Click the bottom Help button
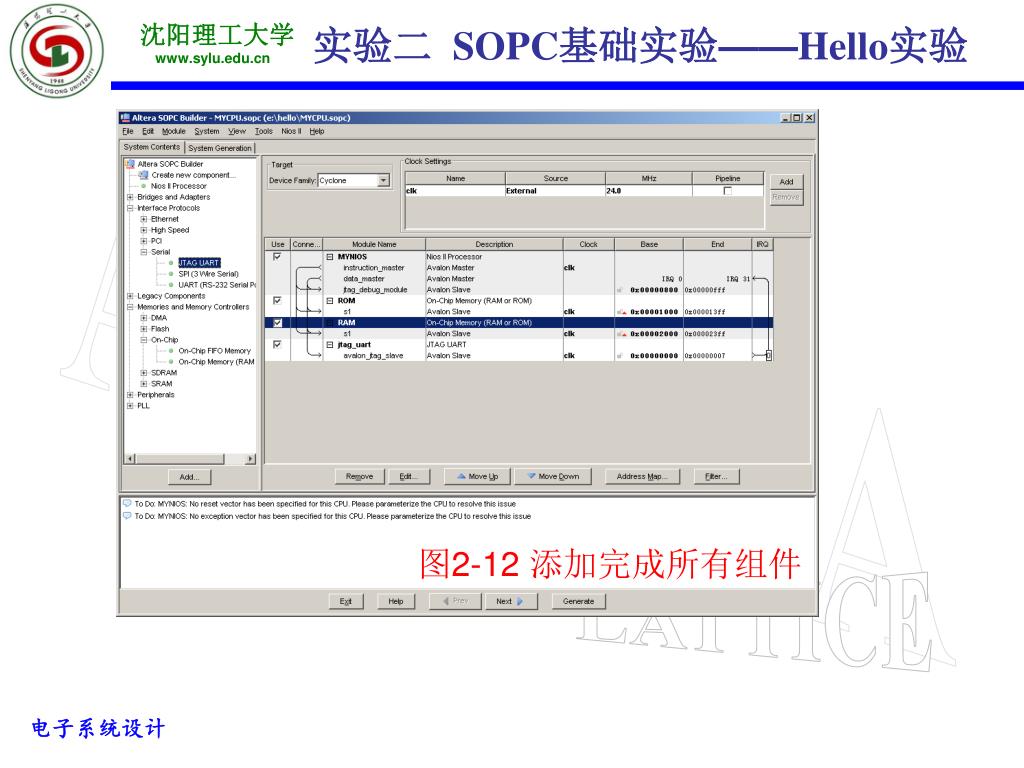 tap(396, 601)
